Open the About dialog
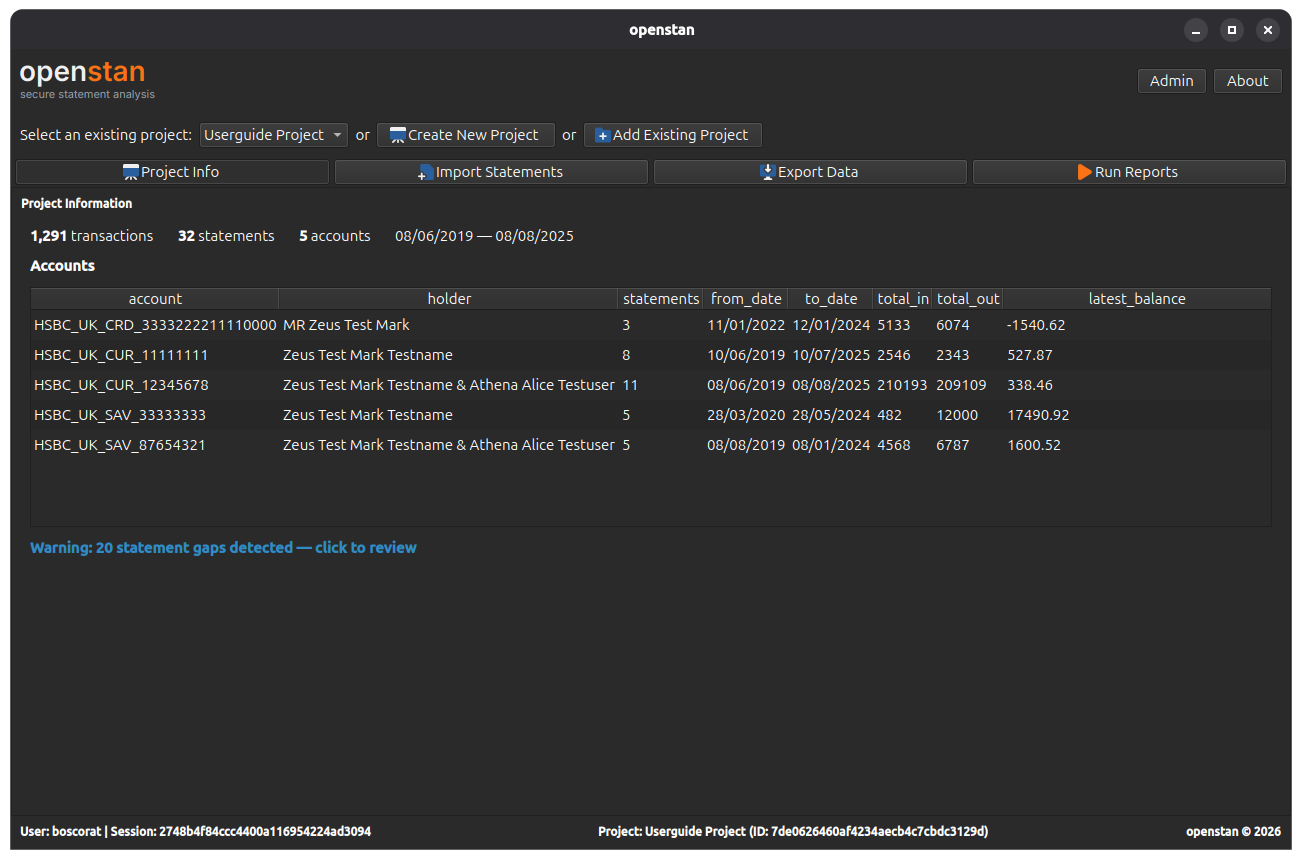1302x860 pixels. (1248, 81)
